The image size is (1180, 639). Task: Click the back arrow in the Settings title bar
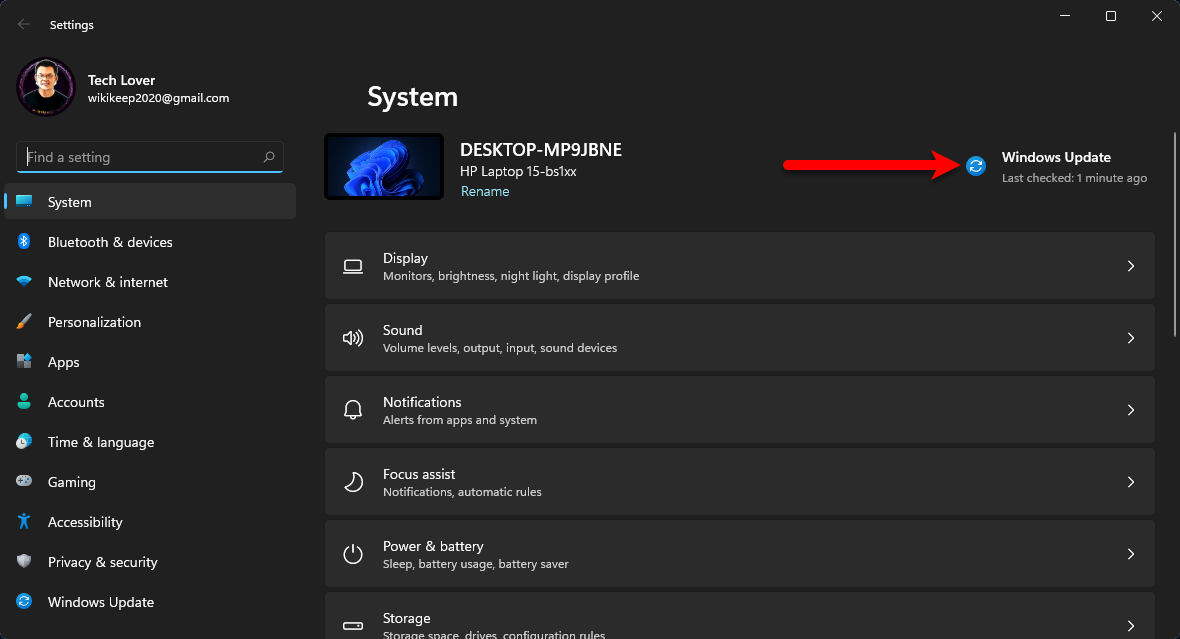click(x=24, y=25)
